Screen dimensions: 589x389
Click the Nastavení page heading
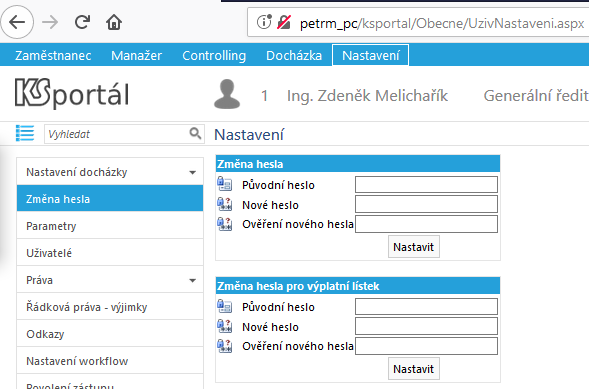[249, 134]
